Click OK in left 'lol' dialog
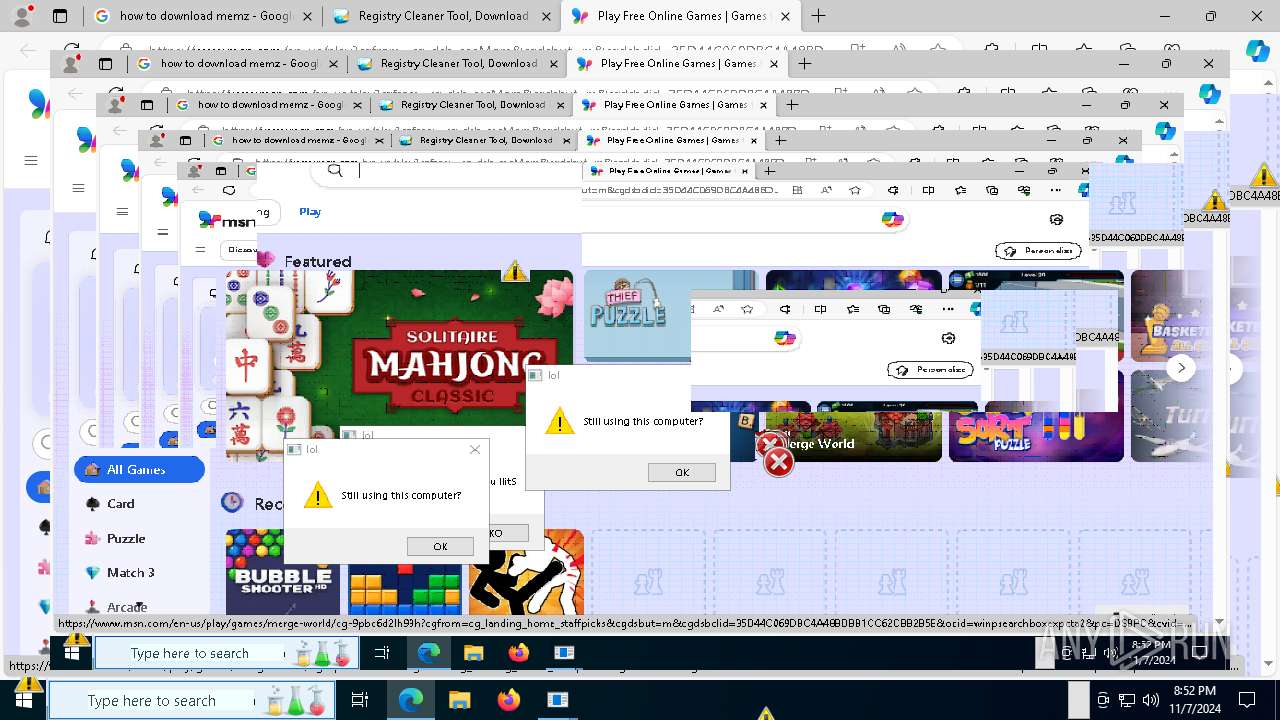Viewport: 1280px width, 720px height. click(x=440, y=546)
